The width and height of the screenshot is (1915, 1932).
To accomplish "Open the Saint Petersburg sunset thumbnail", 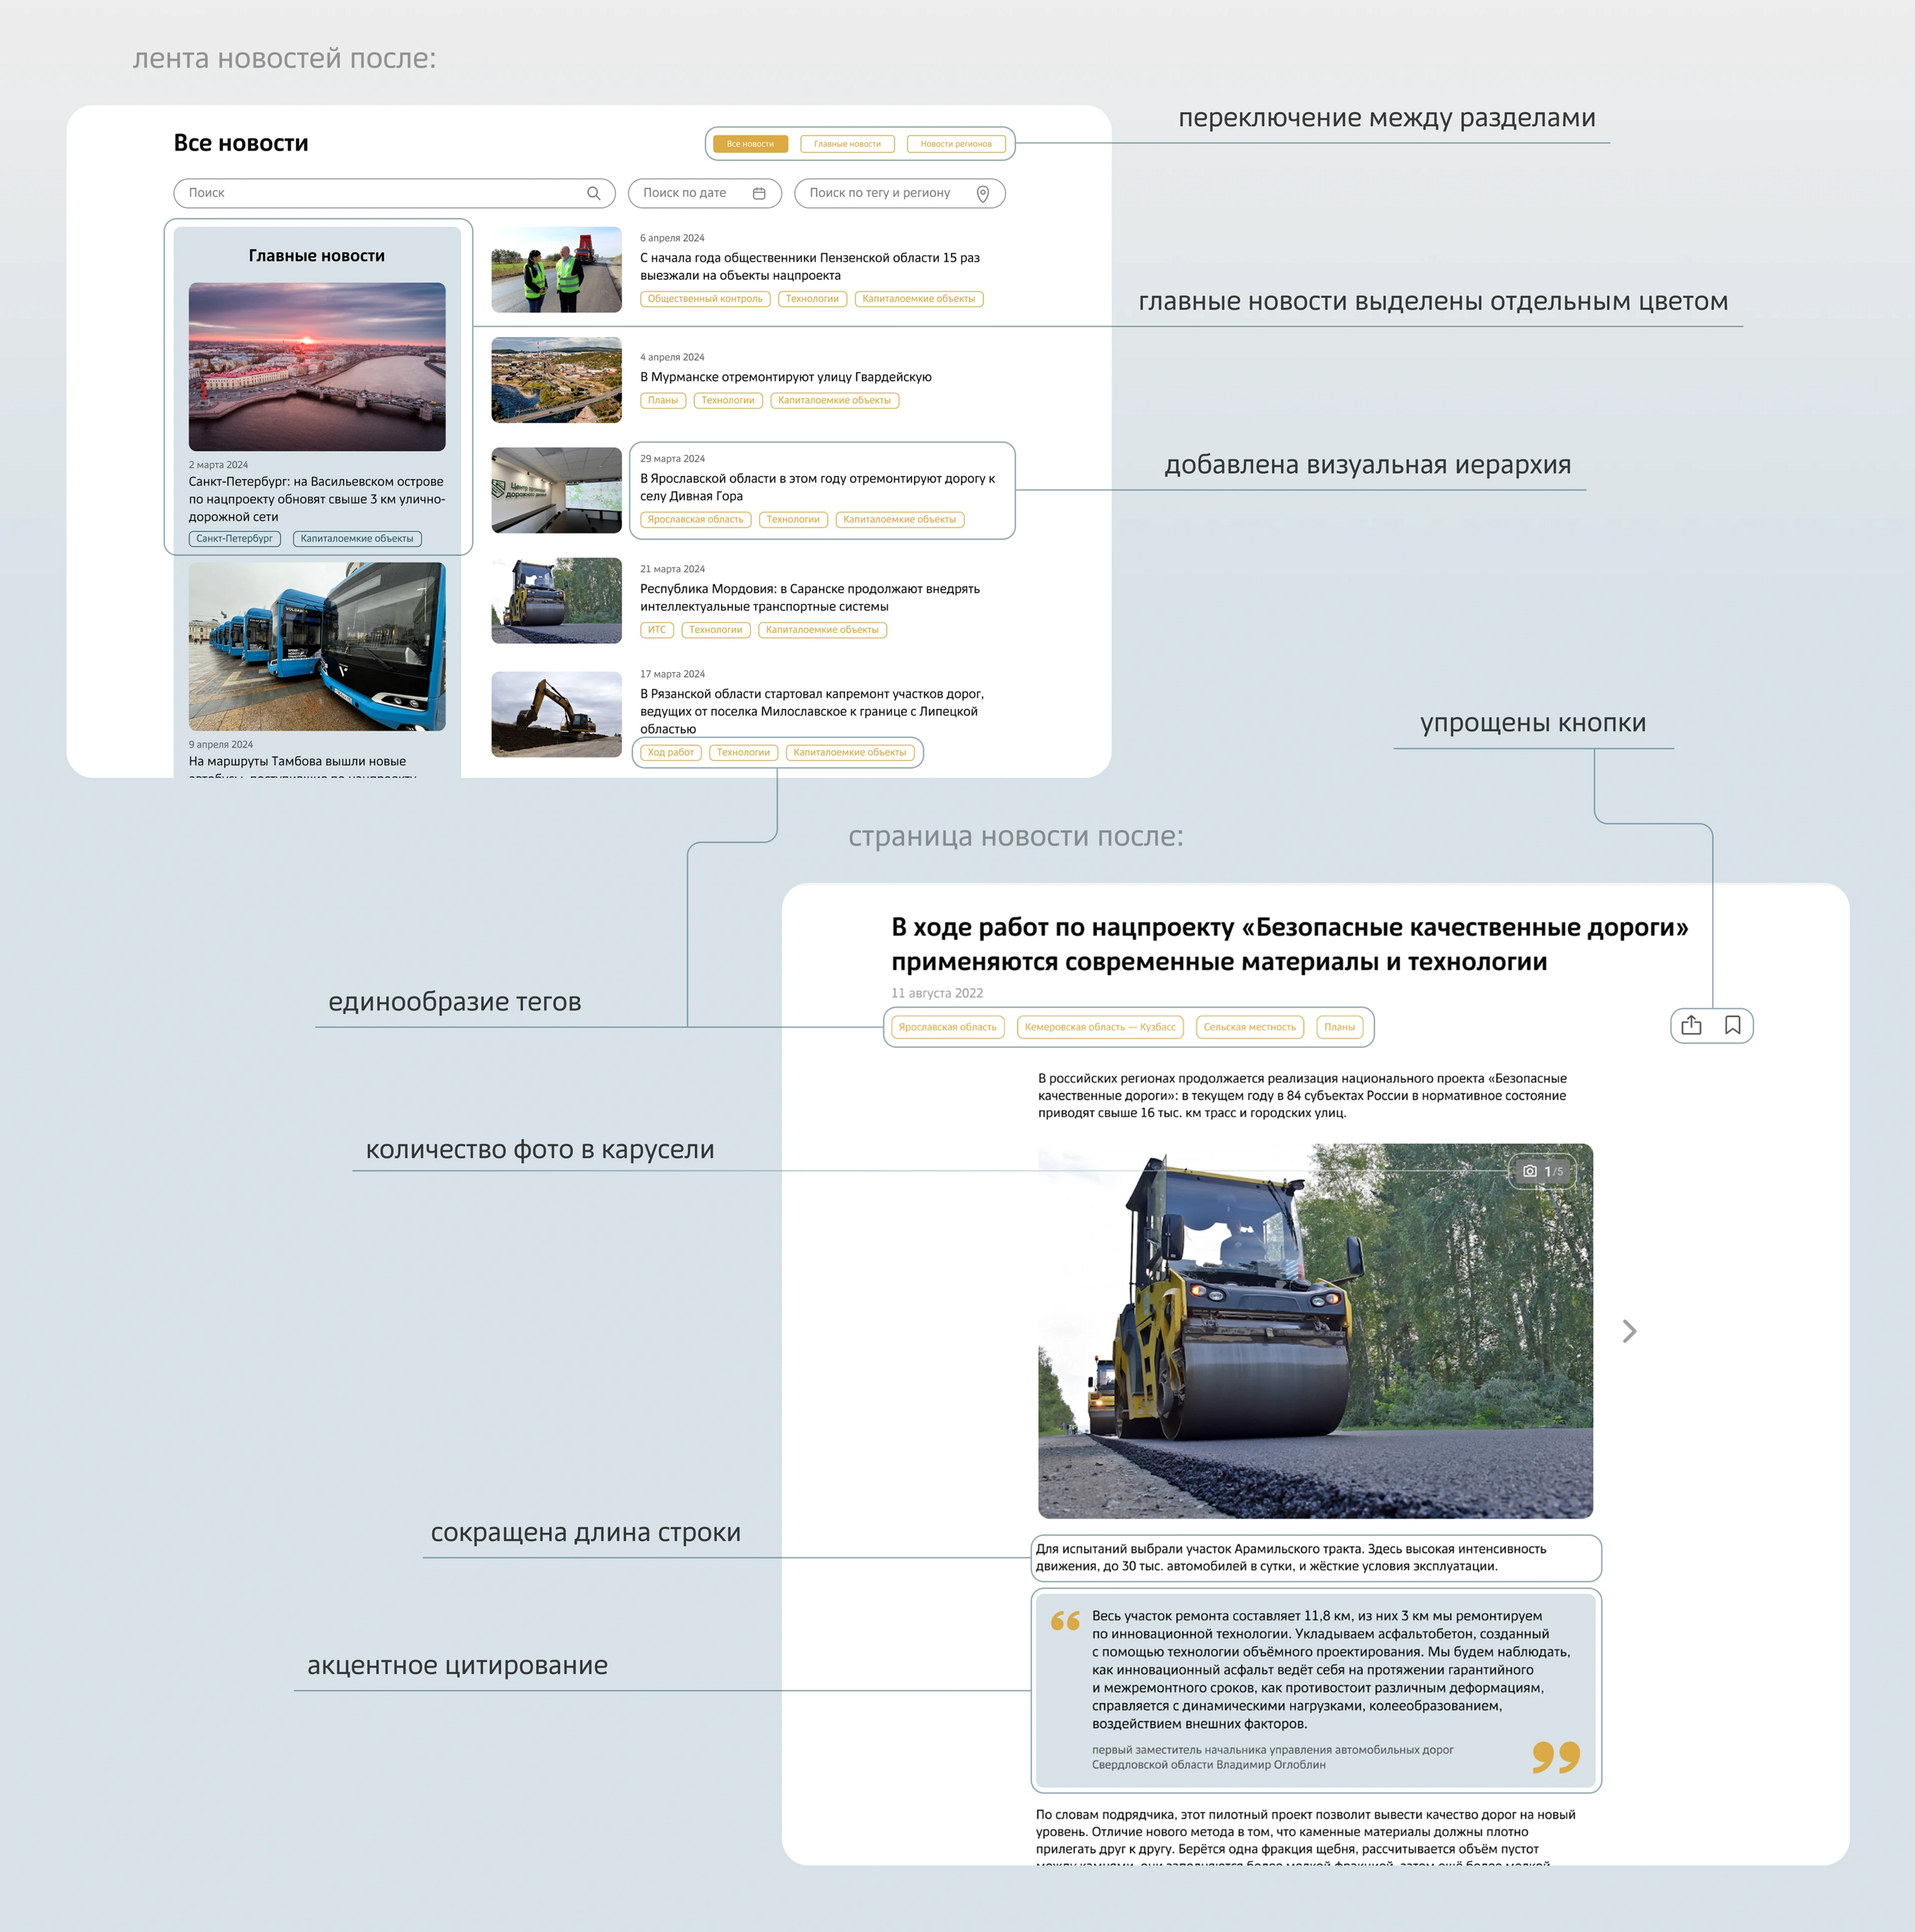I will (x=317, y=366).
